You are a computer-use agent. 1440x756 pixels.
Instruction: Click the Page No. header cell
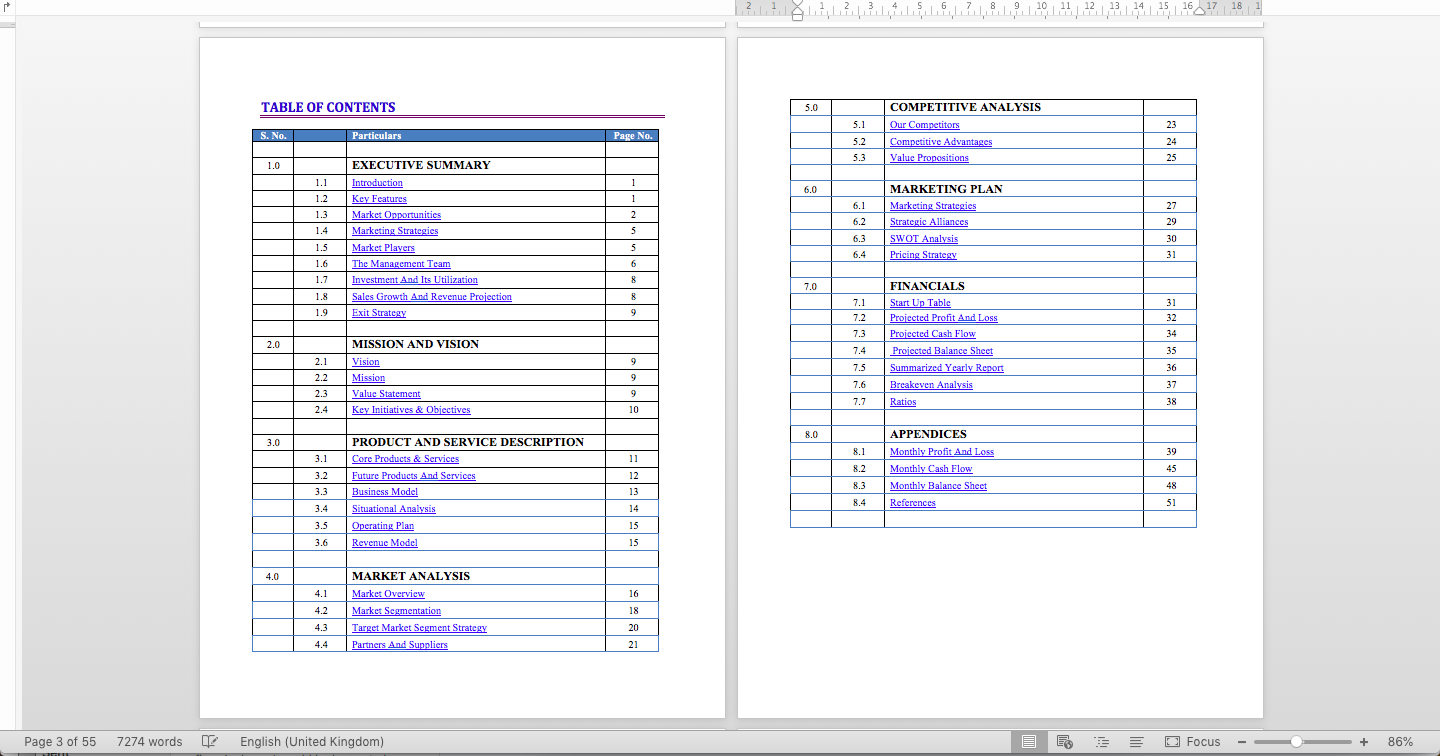point(632,135)
